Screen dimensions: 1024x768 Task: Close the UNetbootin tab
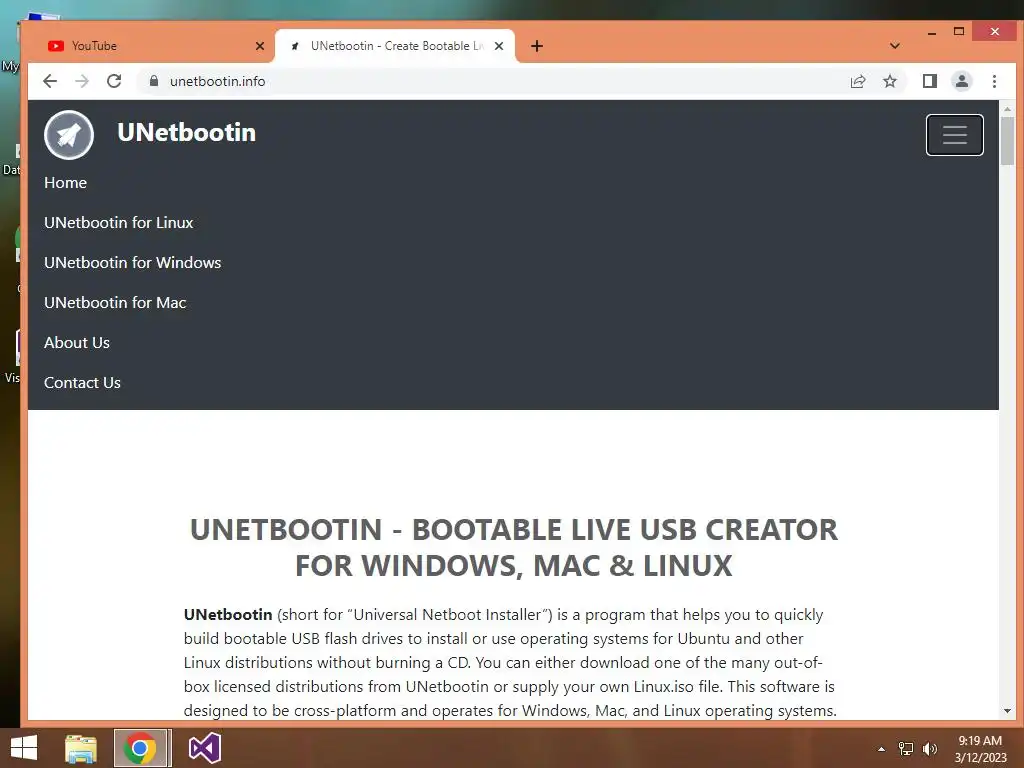click(x=499, y=46)
